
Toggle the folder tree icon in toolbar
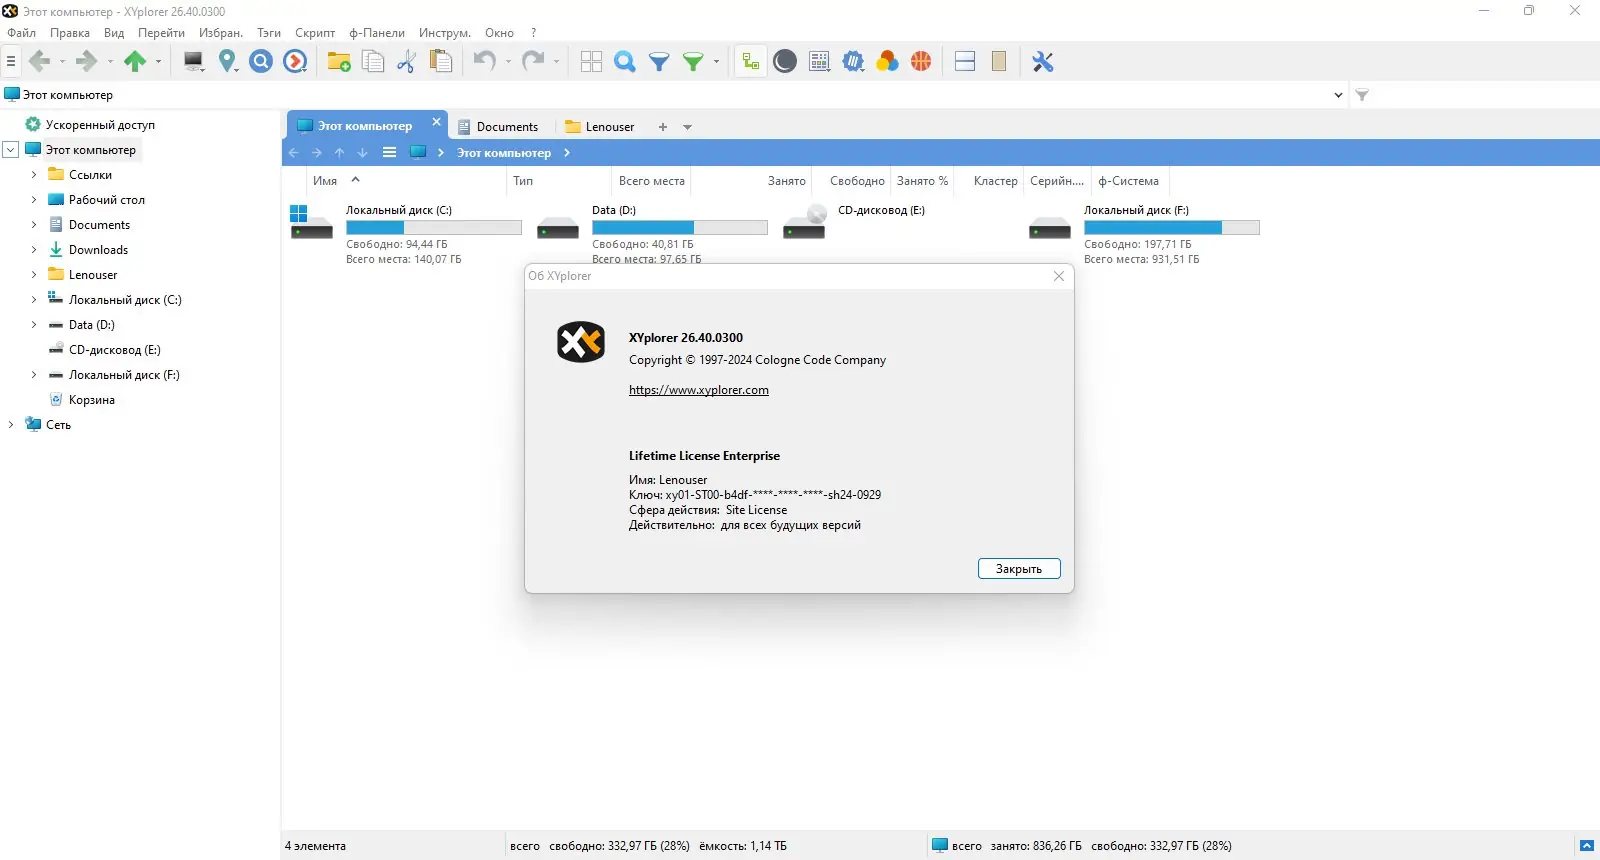tap(750, 62)
